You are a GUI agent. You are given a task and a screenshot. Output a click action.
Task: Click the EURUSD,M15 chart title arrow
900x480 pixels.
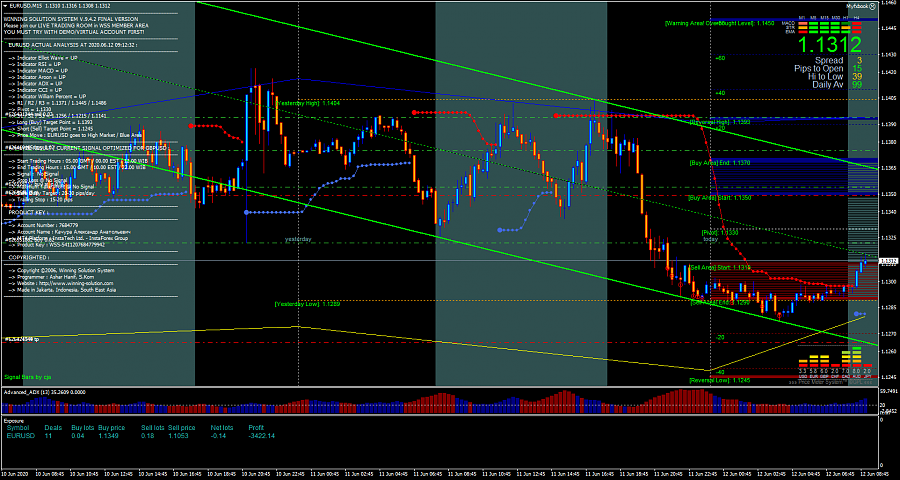(4, 4)
